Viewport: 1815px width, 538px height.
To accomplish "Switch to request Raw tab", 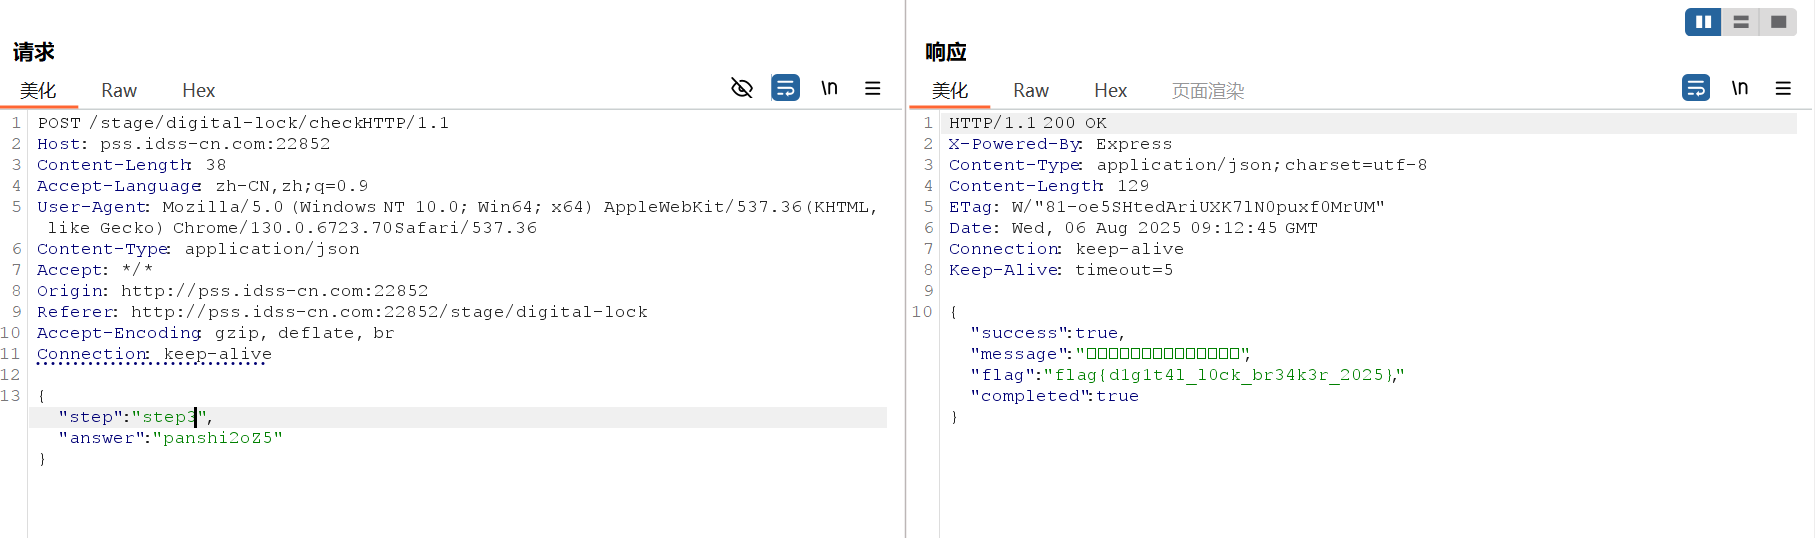I will [119, 91].
